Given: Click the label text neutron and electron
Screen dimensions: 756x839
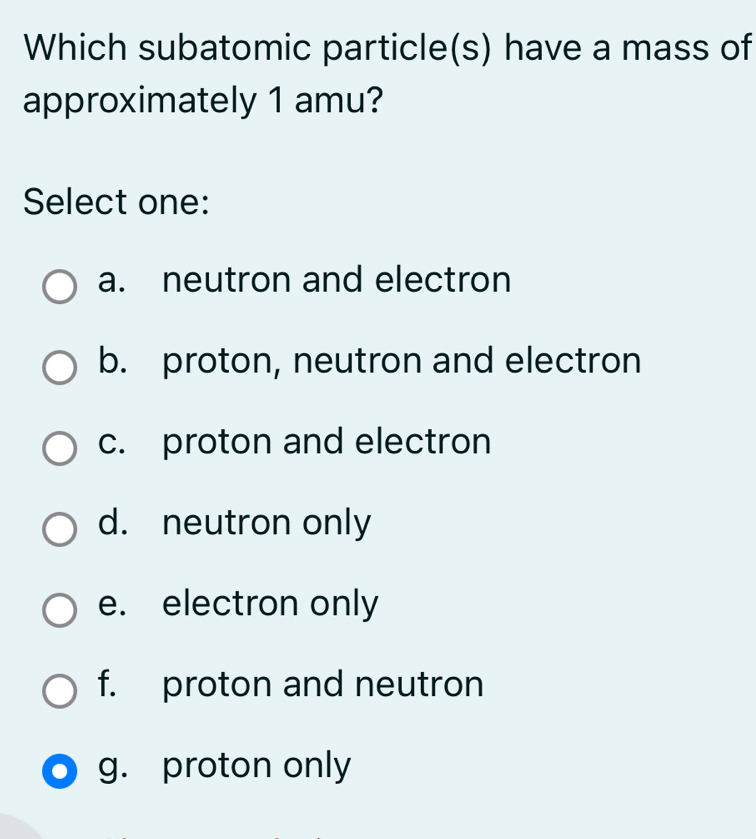Looking at the screenshot, I should pos(338,280).
